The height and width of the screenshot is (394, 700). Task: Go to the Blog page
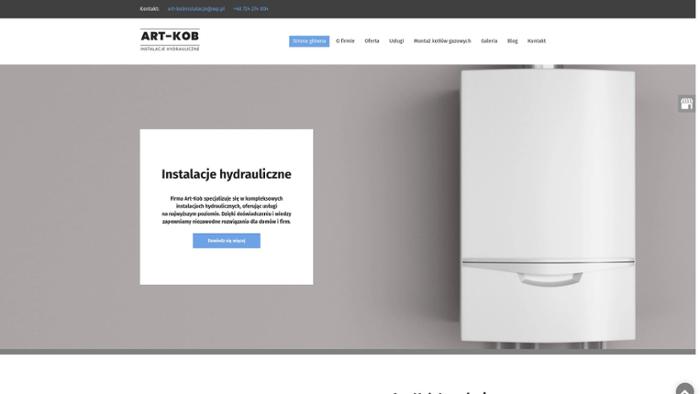point(512,41)
